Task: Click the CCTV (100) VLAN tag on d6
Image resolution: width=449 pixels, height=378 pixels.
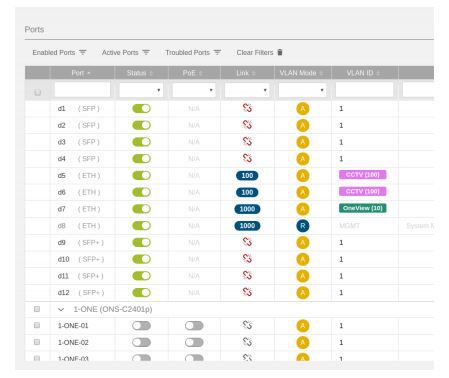Action: (x=363, y=191)
